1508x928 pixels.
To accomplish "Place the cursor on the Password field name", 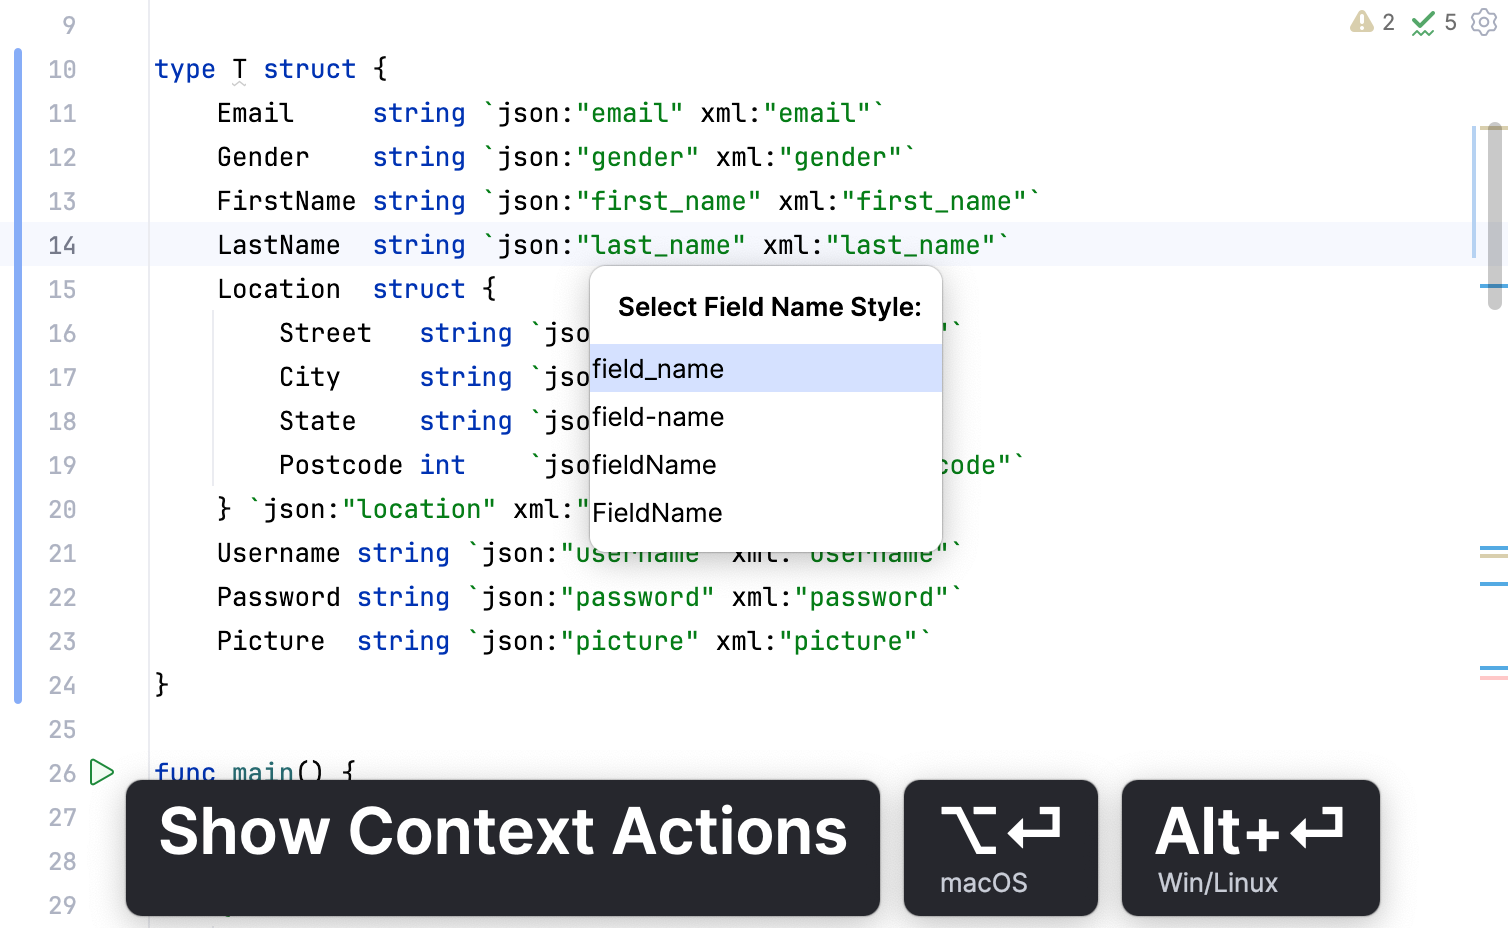I will point(279,596).
